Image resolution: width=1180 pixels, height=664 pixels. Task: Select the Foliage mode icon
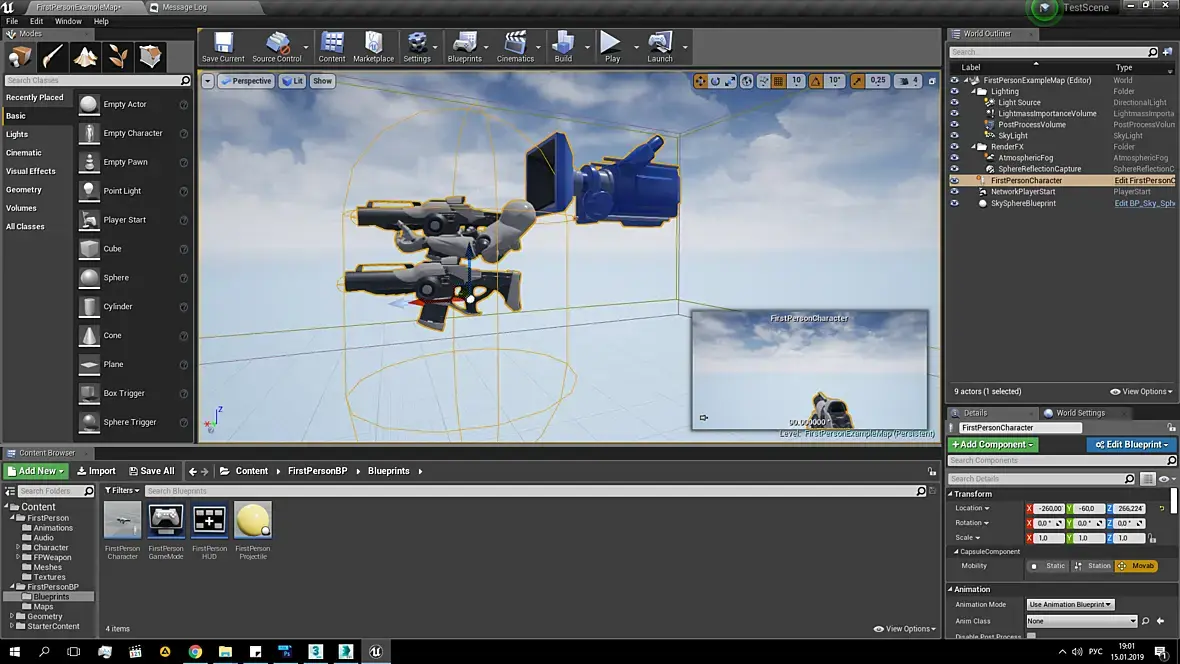118,56
